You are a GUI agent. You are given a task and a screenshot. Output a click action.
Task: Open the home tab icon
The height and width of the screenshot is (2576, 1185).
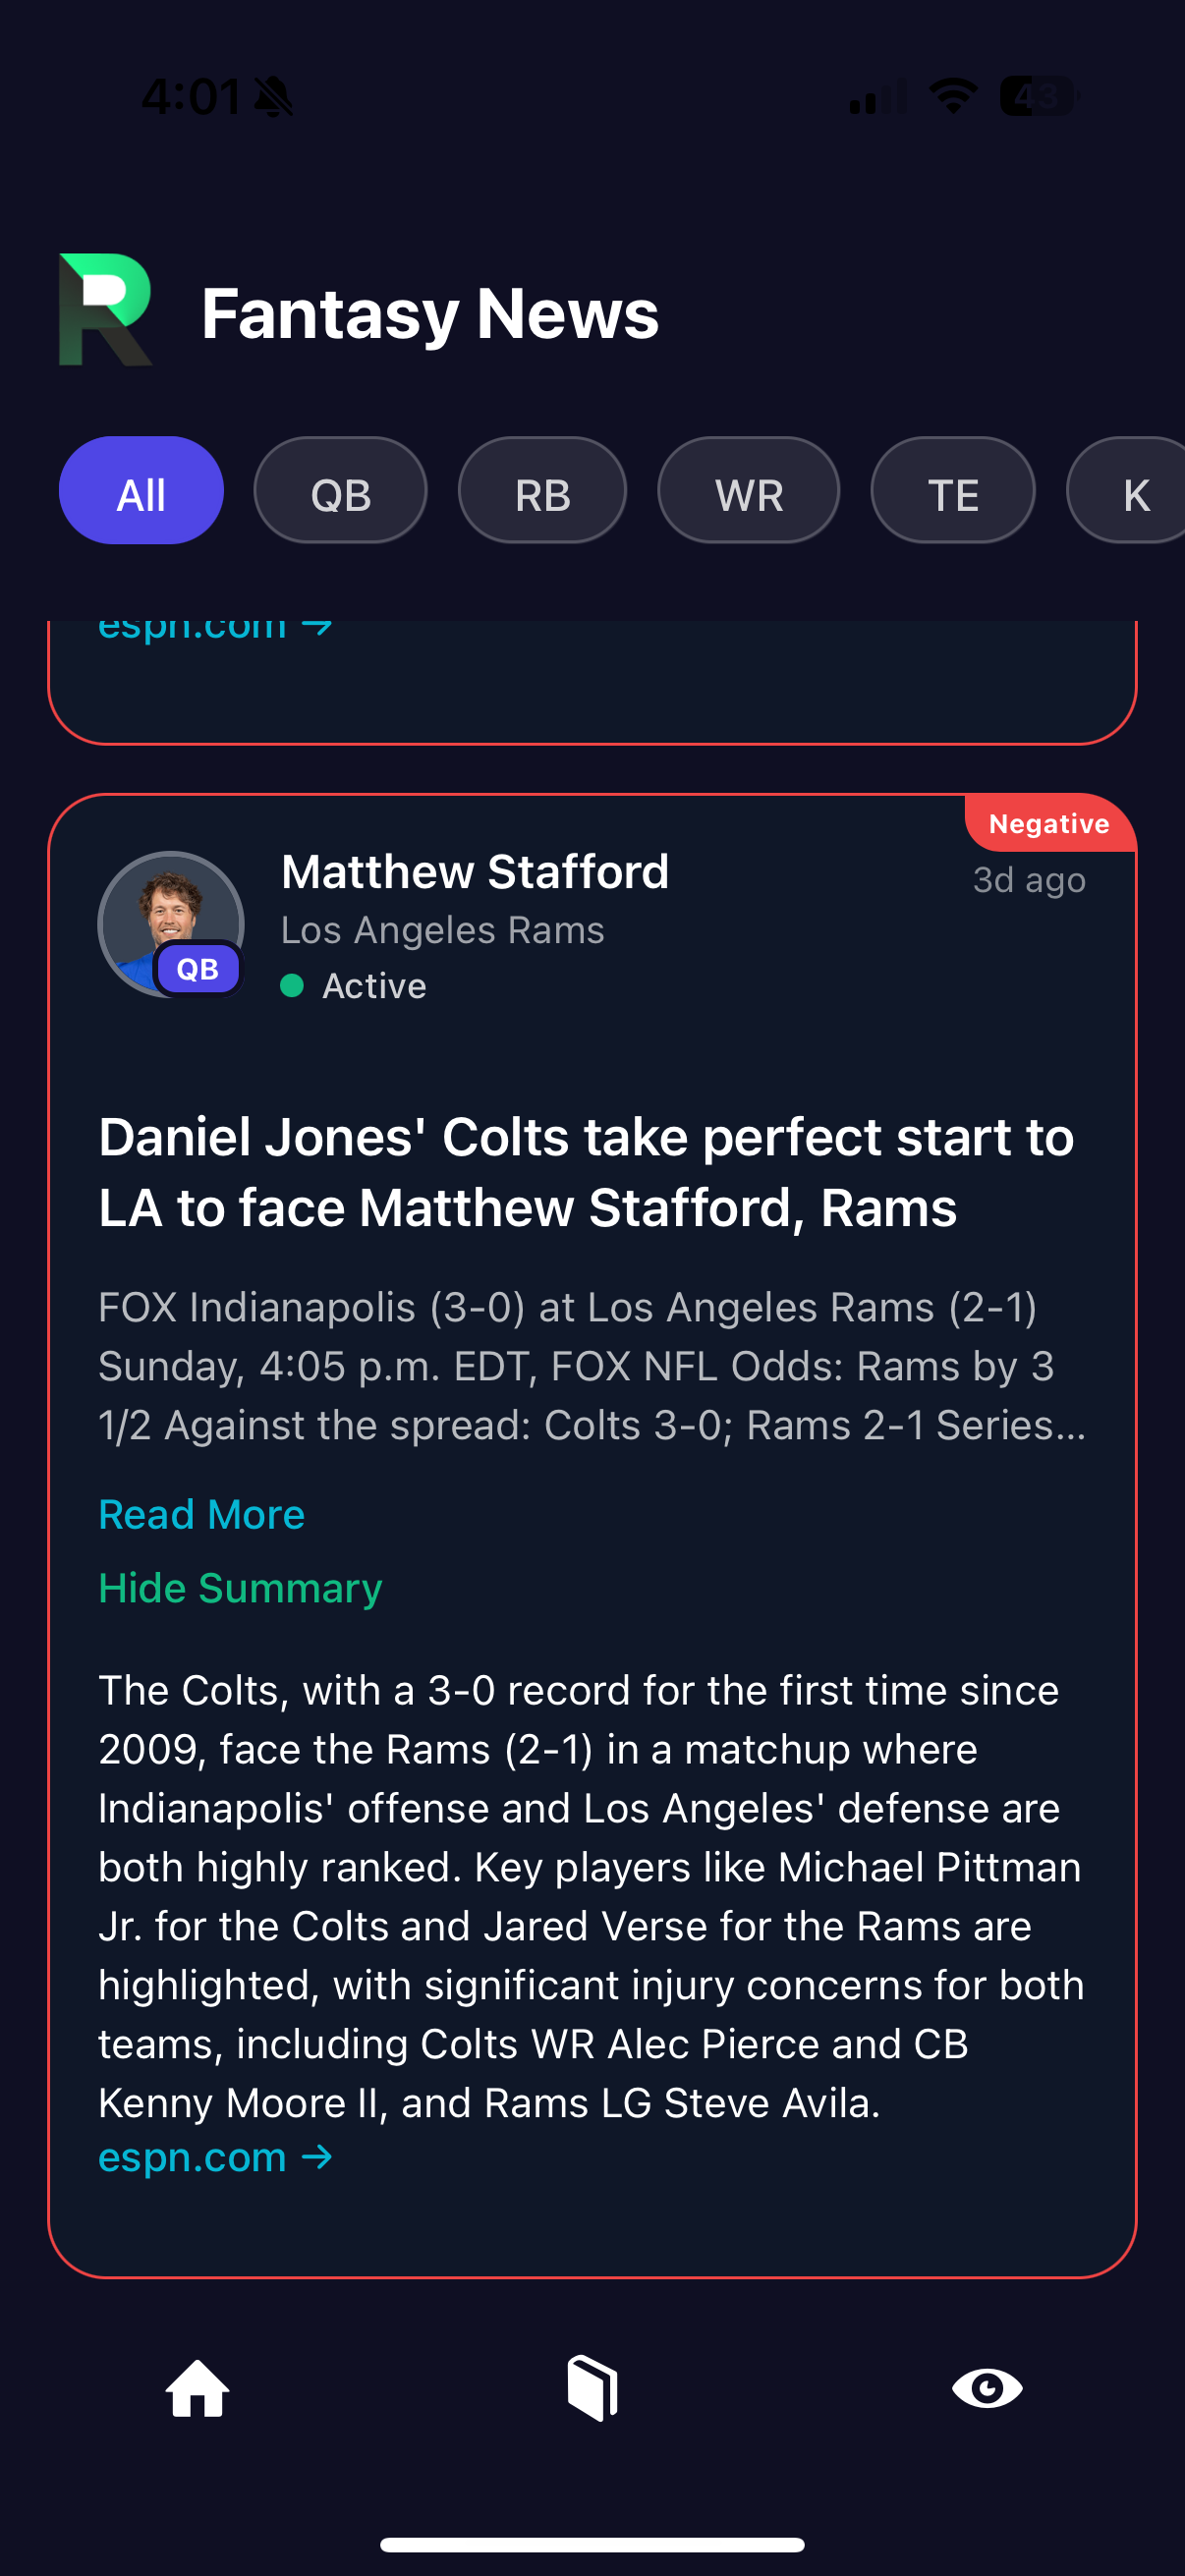tap(197, 2388)
